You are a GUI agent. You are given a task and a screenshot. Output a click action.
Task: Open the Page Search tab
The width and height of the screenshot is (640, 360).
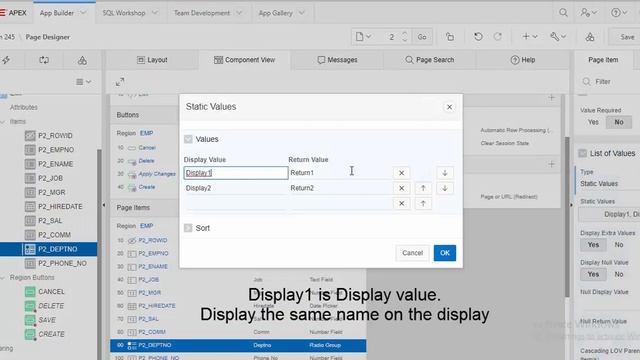(x=429, y=60)
